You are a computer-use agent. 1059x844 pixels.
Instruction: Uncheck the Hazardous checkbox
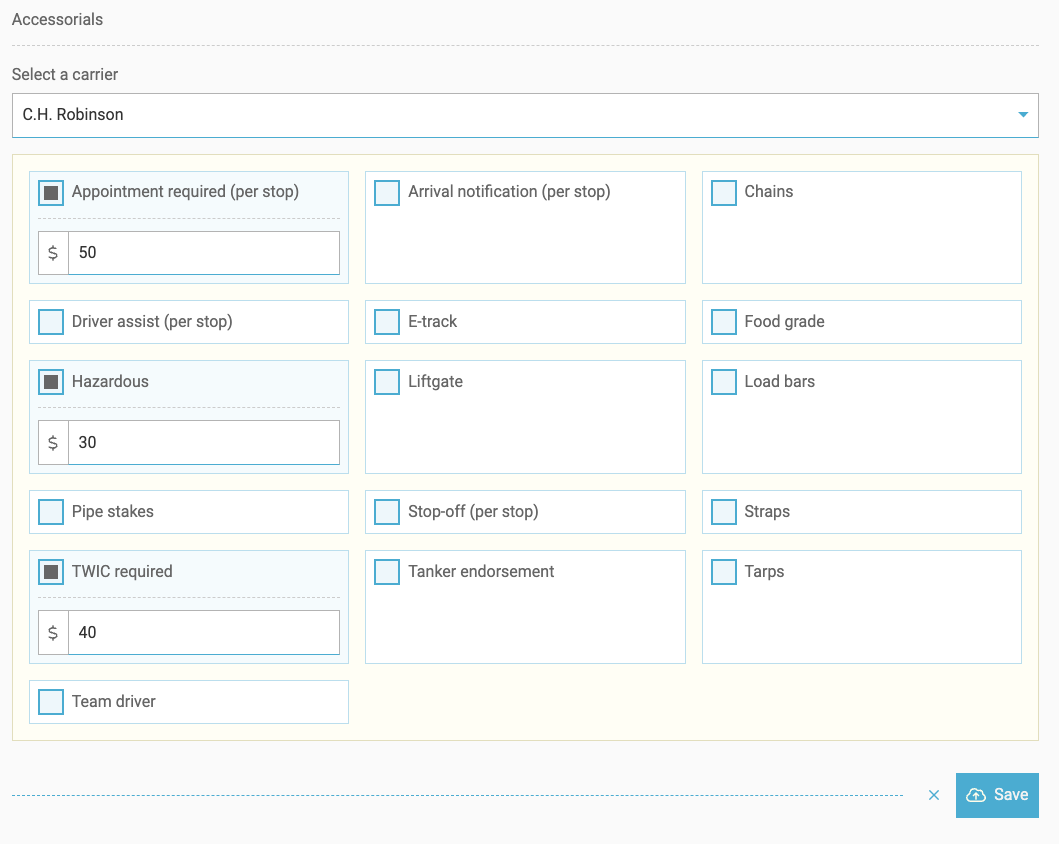tap(51, 383)
